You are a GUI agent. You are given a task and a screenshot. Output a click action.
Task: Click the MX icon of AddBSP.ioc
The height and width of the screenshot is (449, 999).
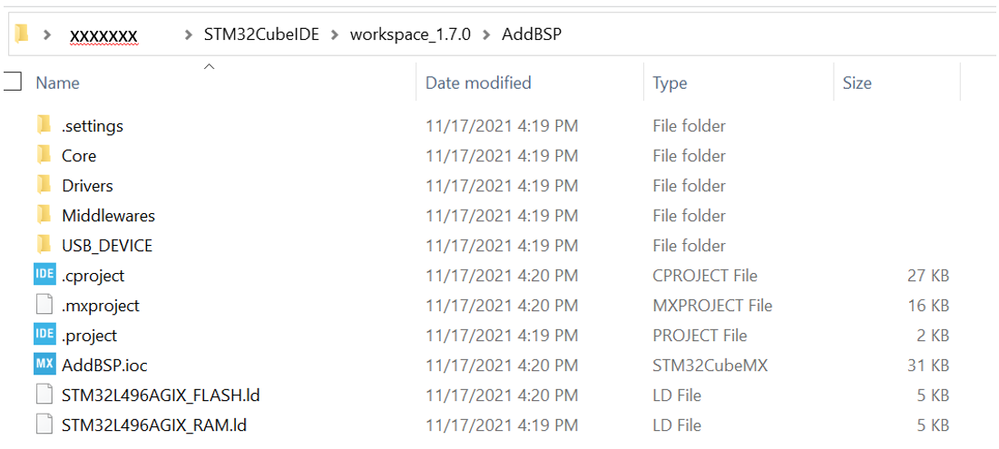click(x=44, y=365)
